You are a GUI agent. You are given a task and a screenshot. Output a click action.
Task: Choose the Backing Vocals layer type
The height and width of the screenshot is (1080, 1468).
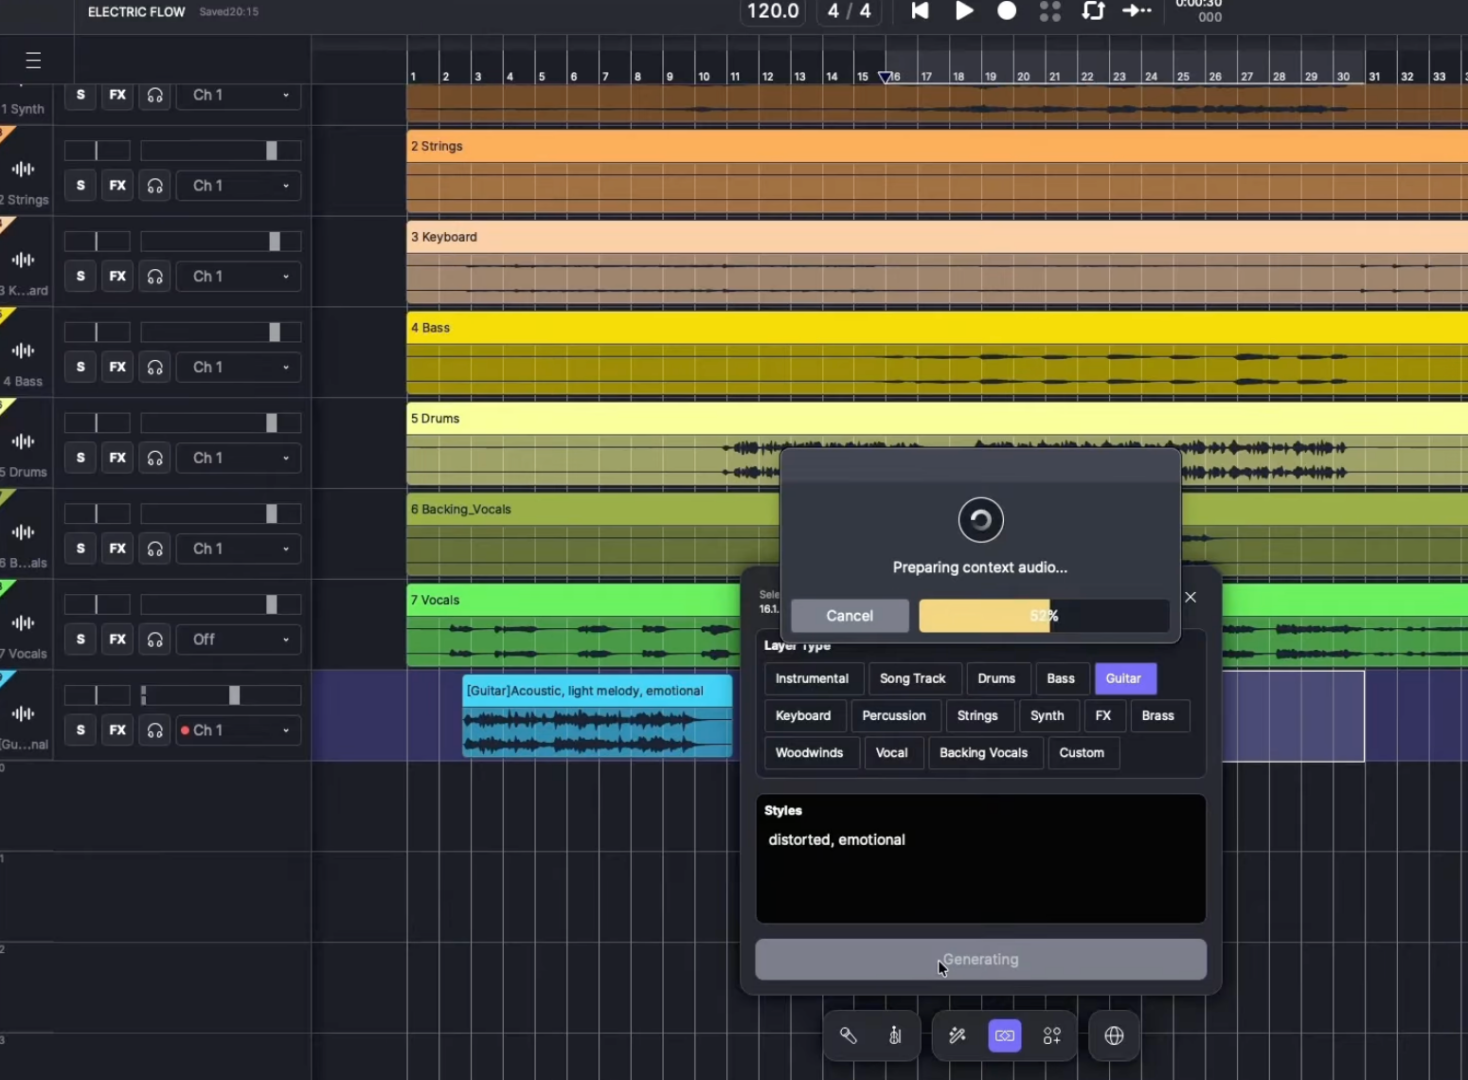point(983,753)
